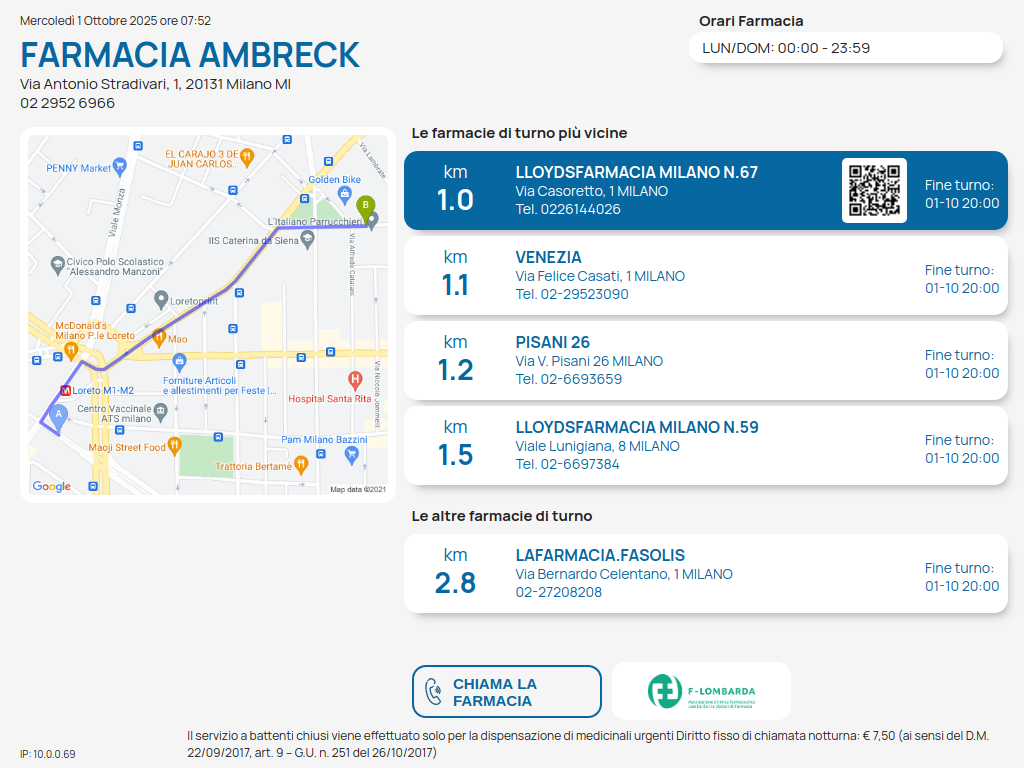Click the phone icon in Chiama la Farmacia

pos(434,692)
